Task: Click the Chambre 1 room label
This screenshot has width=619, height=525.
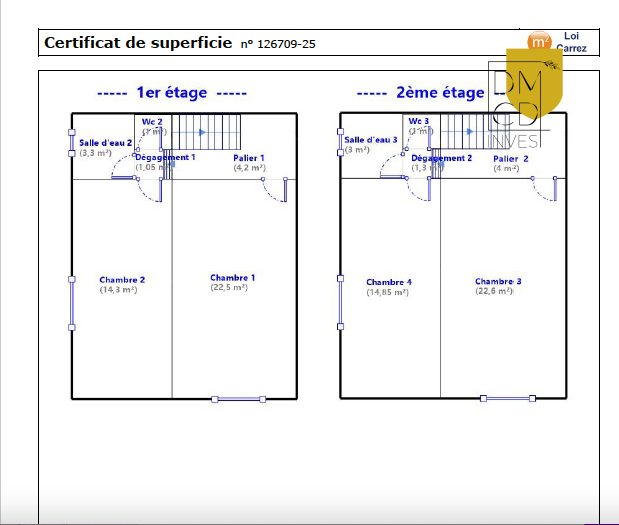Action: 232,278
